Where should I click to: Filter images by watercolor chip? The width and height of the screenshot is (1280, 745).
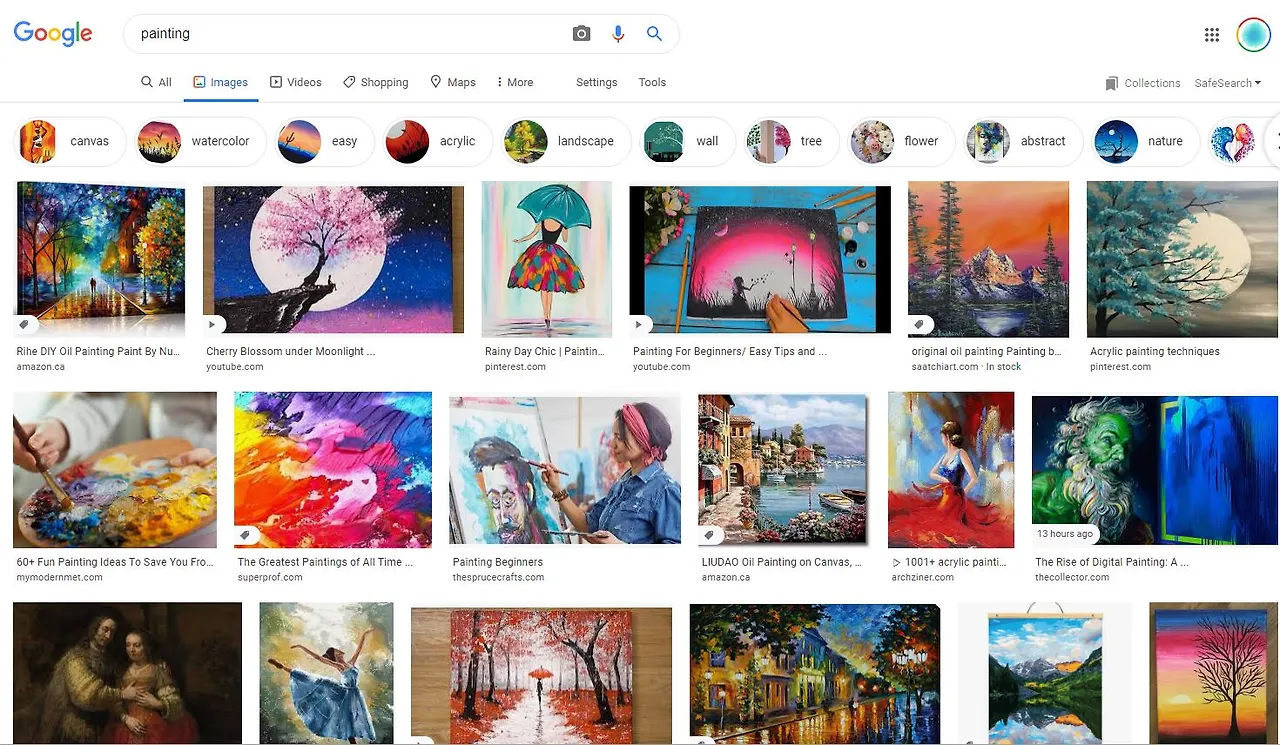coord(201,141)
